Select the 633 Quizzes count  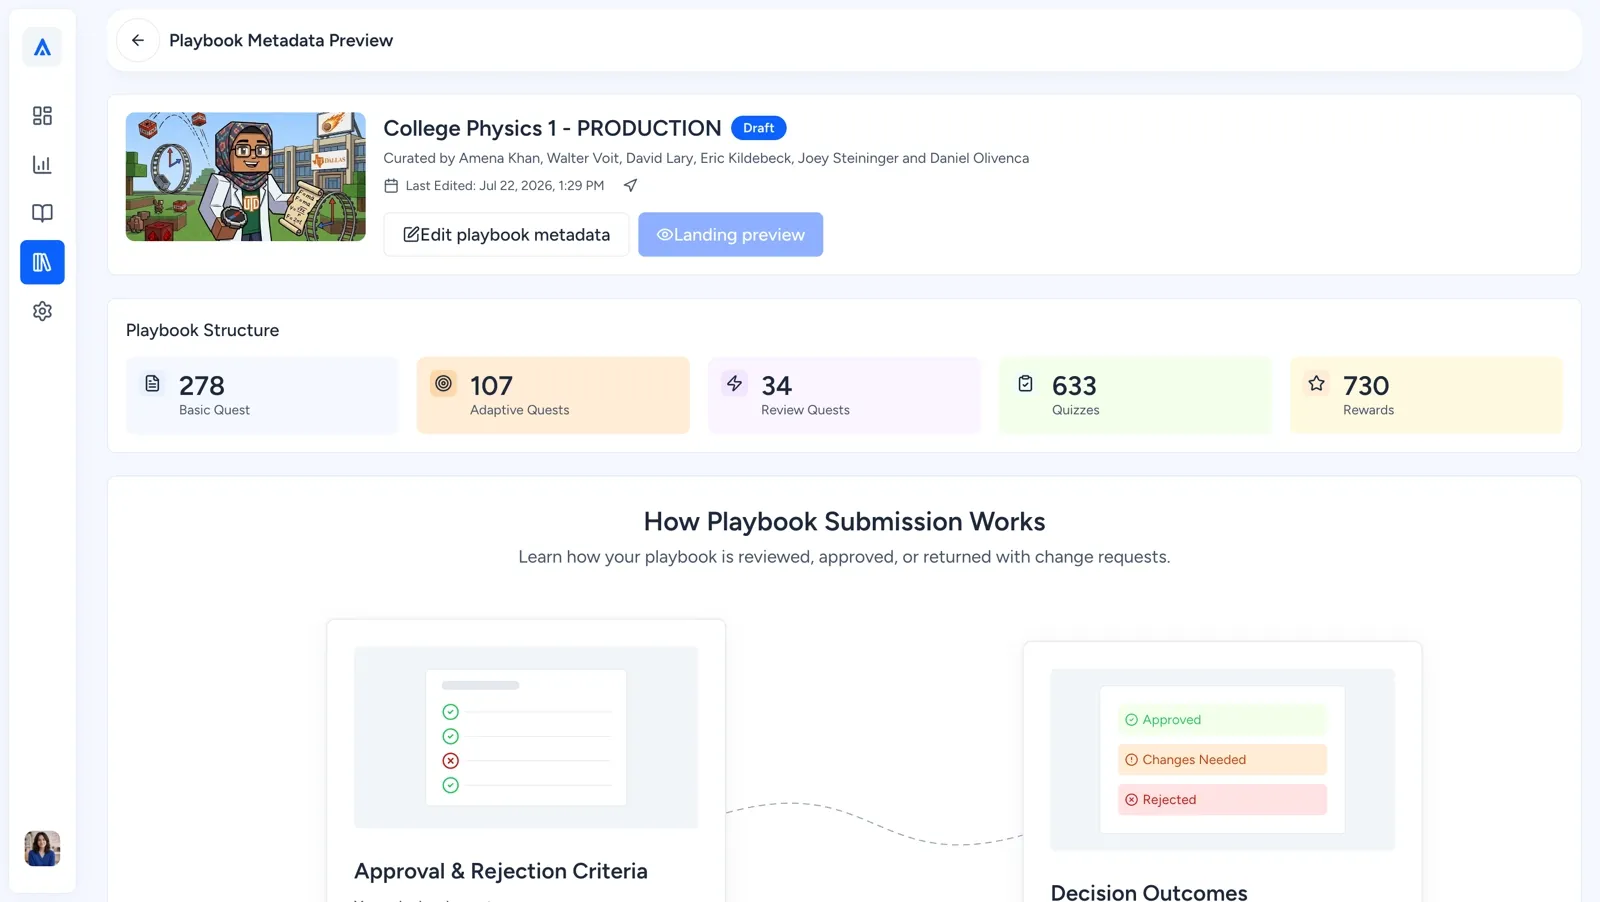point(1074,386)
